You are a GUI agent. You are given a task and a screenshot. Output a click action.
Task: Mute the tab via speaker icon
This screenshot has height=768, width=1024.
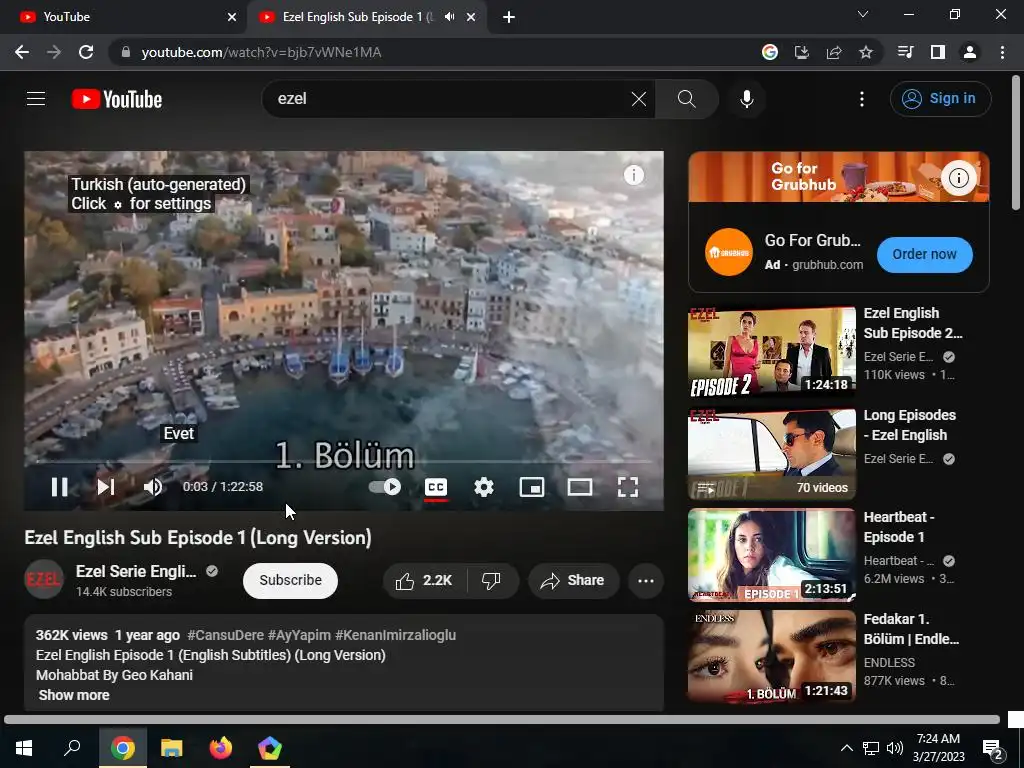(449, 17)
